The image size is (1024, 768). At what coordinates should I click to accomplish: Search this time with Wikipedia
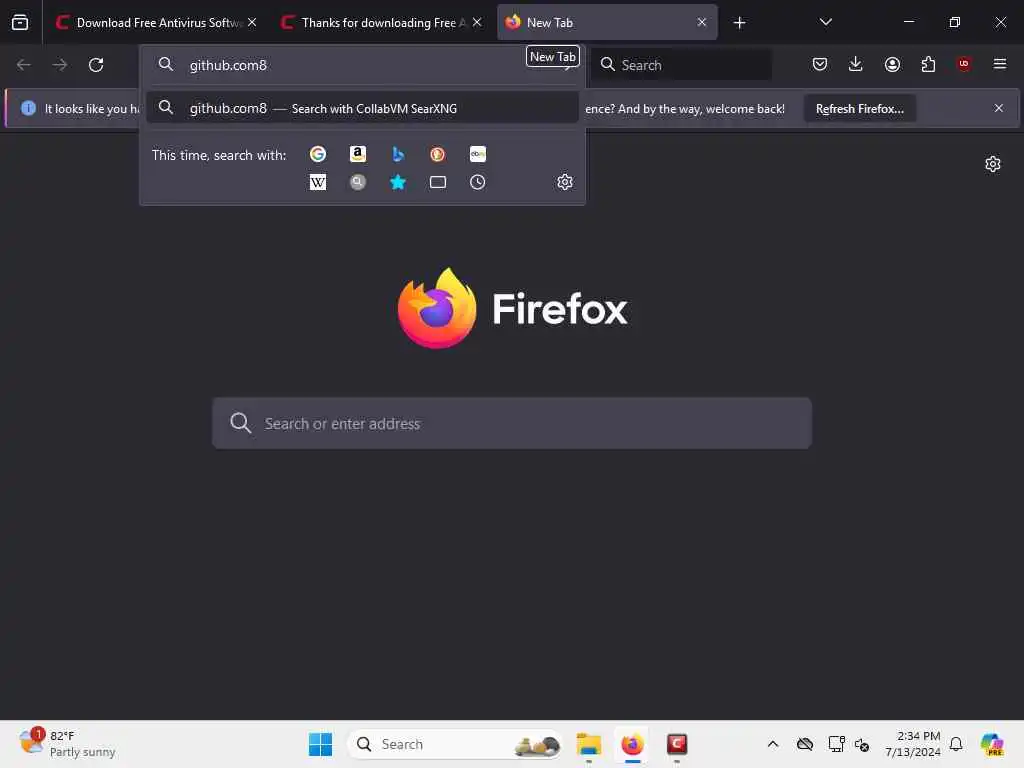click(x=318, y=182)
